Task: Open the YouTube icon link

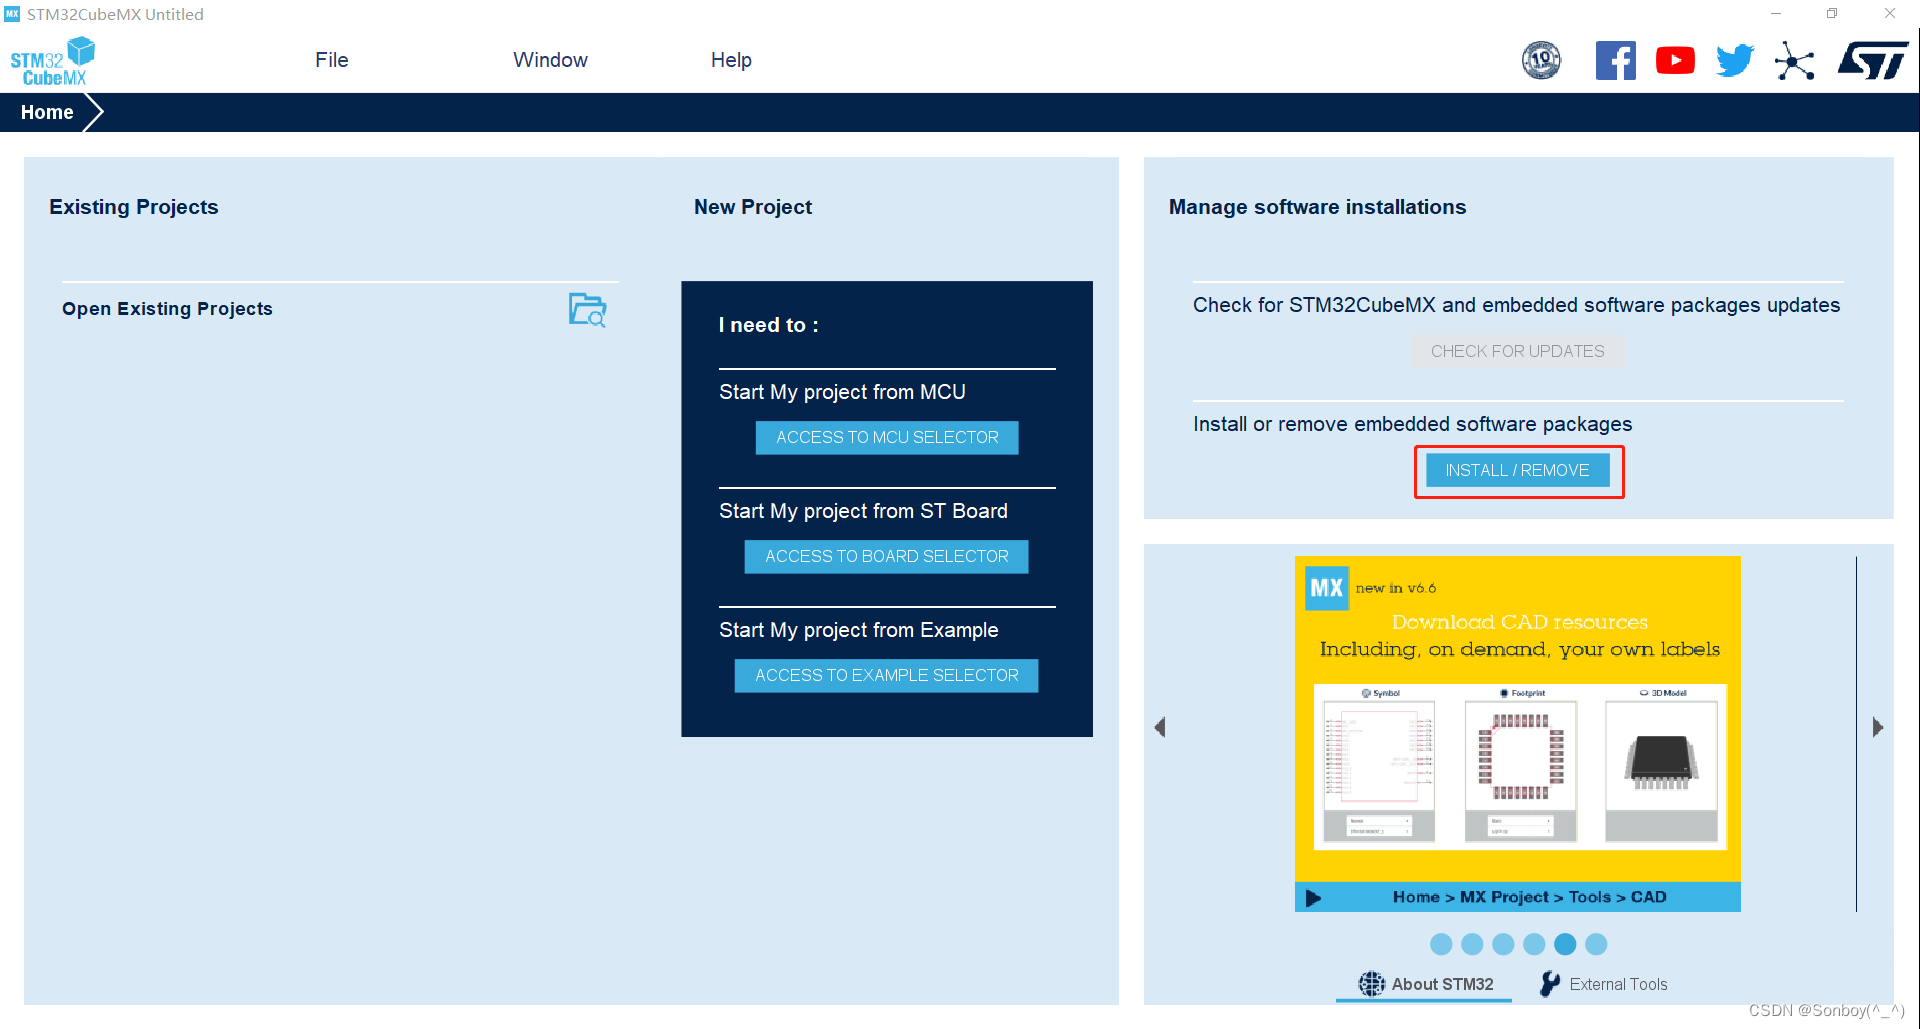Action: tap(1675, 61)
